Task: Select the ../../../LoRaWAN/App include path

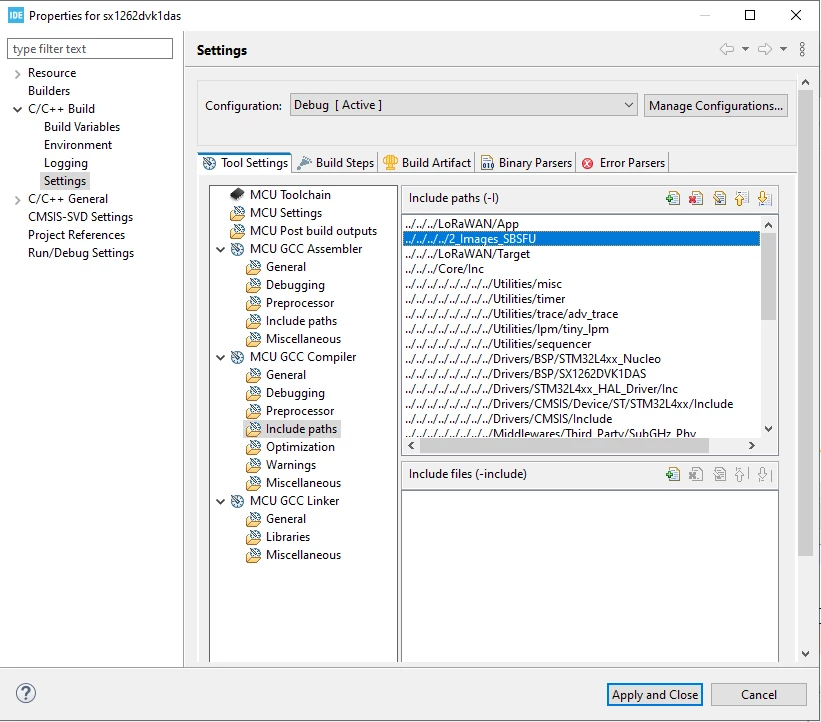Action: 461,224
